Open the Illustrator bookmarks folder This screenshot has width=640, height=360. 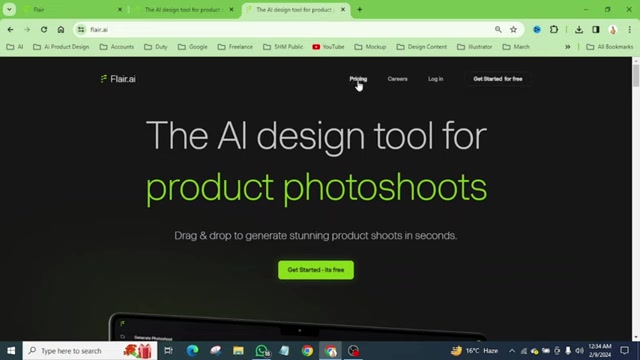click(x=475, y=47)
